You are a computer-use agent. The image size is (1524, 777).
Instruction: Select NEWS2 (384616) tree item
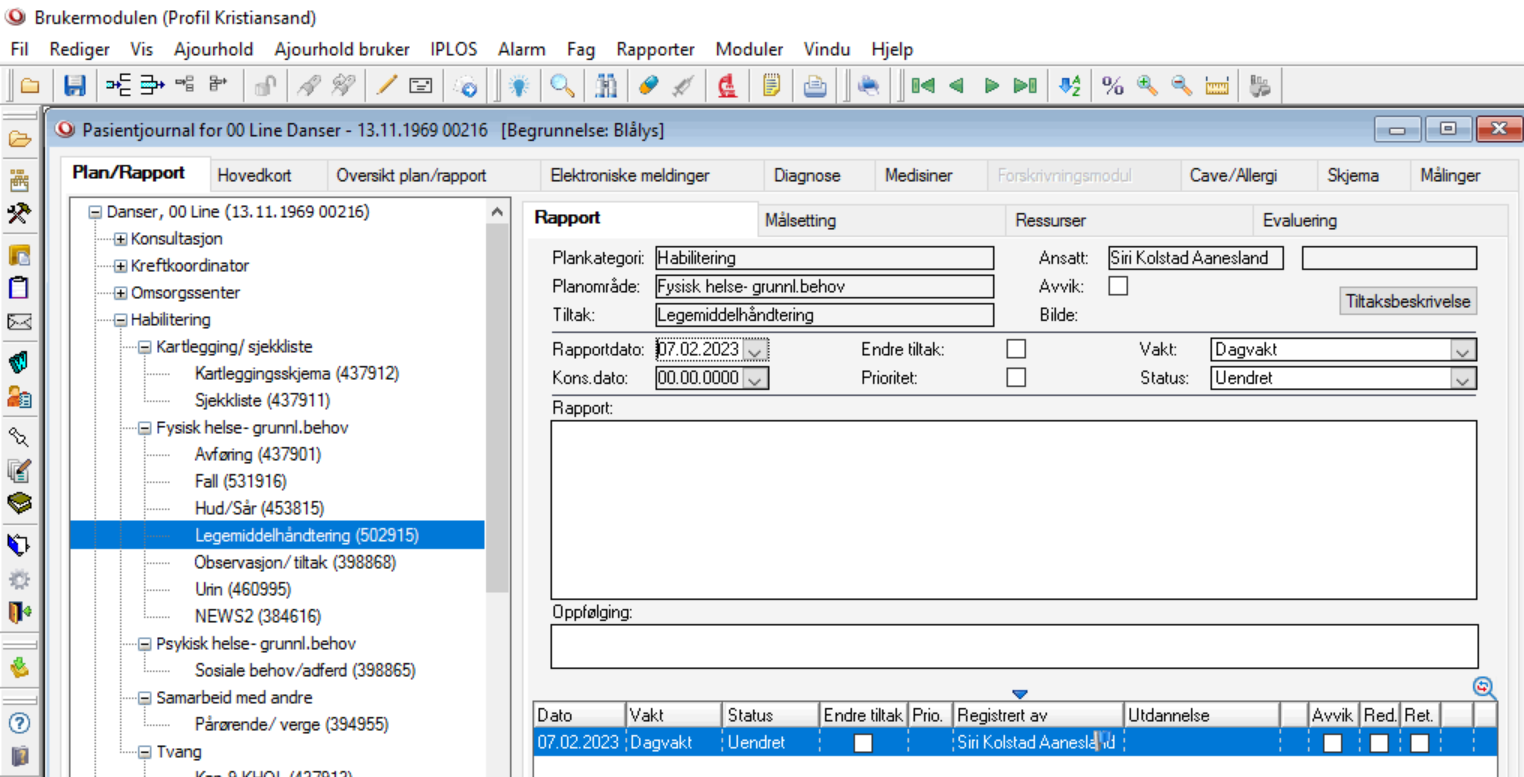coord(258,616)
